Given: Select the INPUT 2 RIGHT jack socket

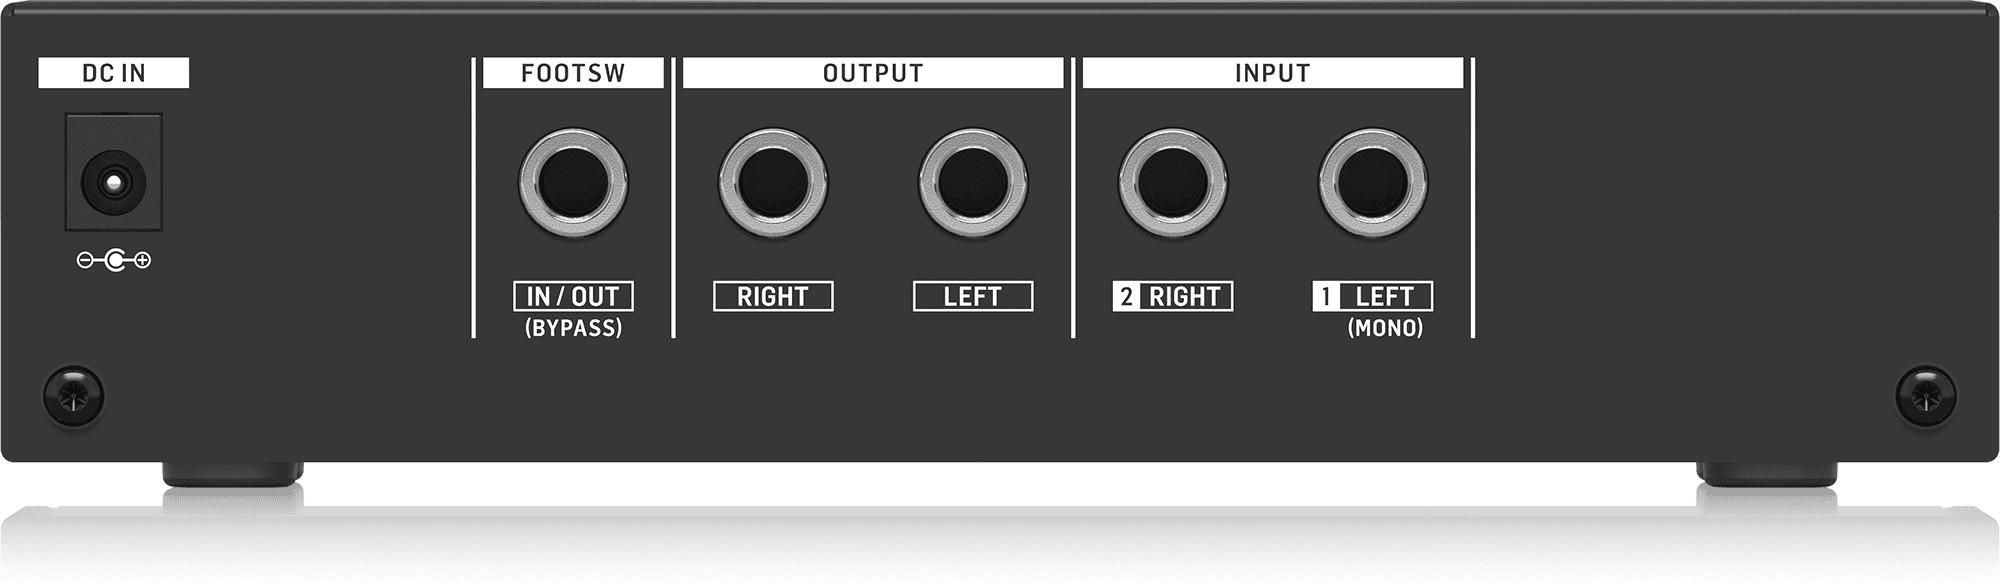Looking at the screenshot, I should tap(1173, 183).
